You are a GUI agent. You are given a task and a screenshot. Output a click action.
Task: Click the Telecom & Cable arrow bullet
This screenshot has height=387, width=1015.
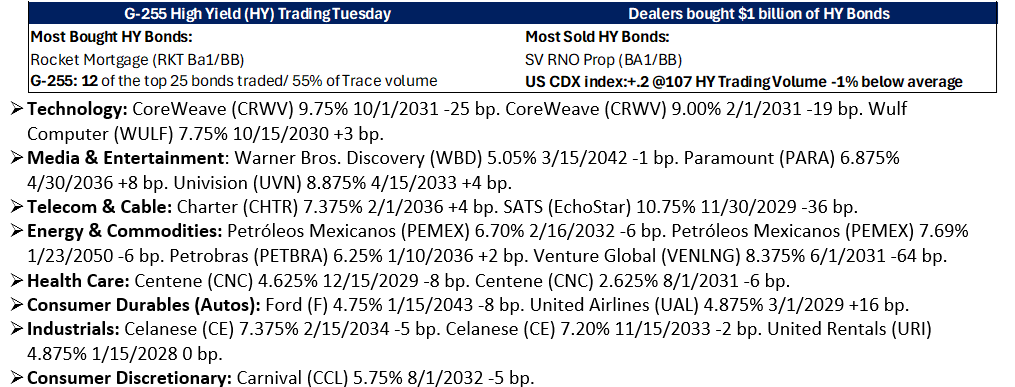pos(16,207)
